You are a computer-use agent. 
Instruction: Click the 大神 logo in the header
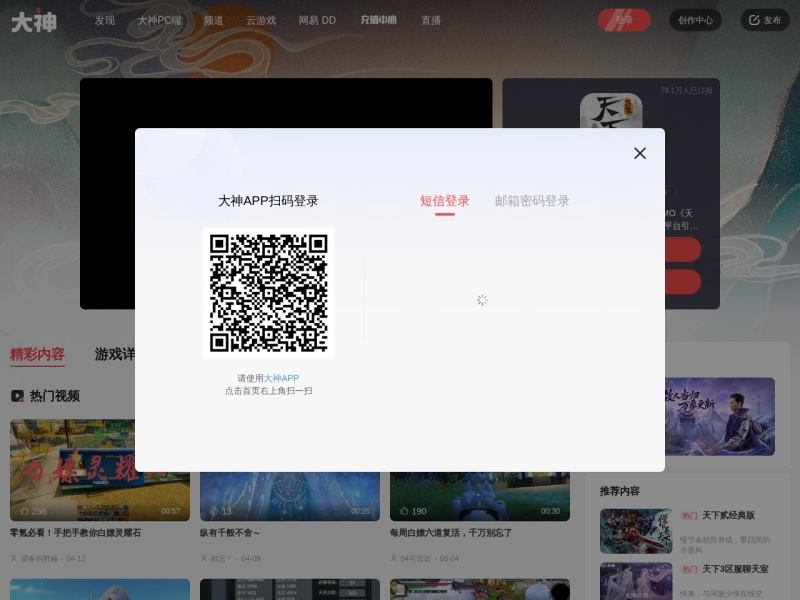pyautogui.click(x=34, y=21)
